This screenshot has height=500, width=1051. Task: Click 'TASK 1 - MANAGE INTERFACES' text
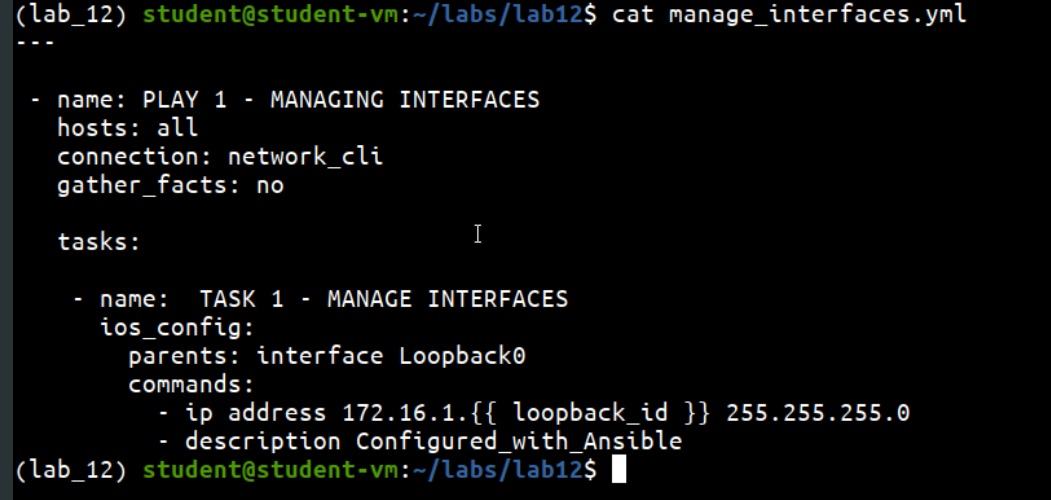[383, 299]
